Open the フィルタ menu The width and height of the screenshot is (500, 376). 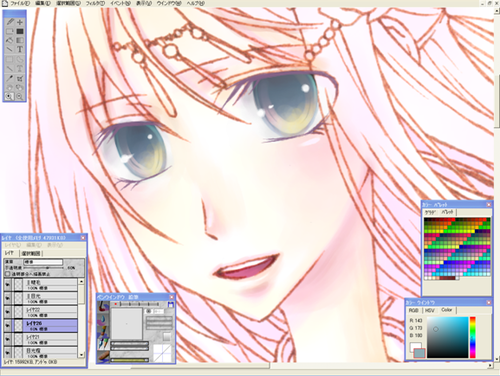pos(95,3)
